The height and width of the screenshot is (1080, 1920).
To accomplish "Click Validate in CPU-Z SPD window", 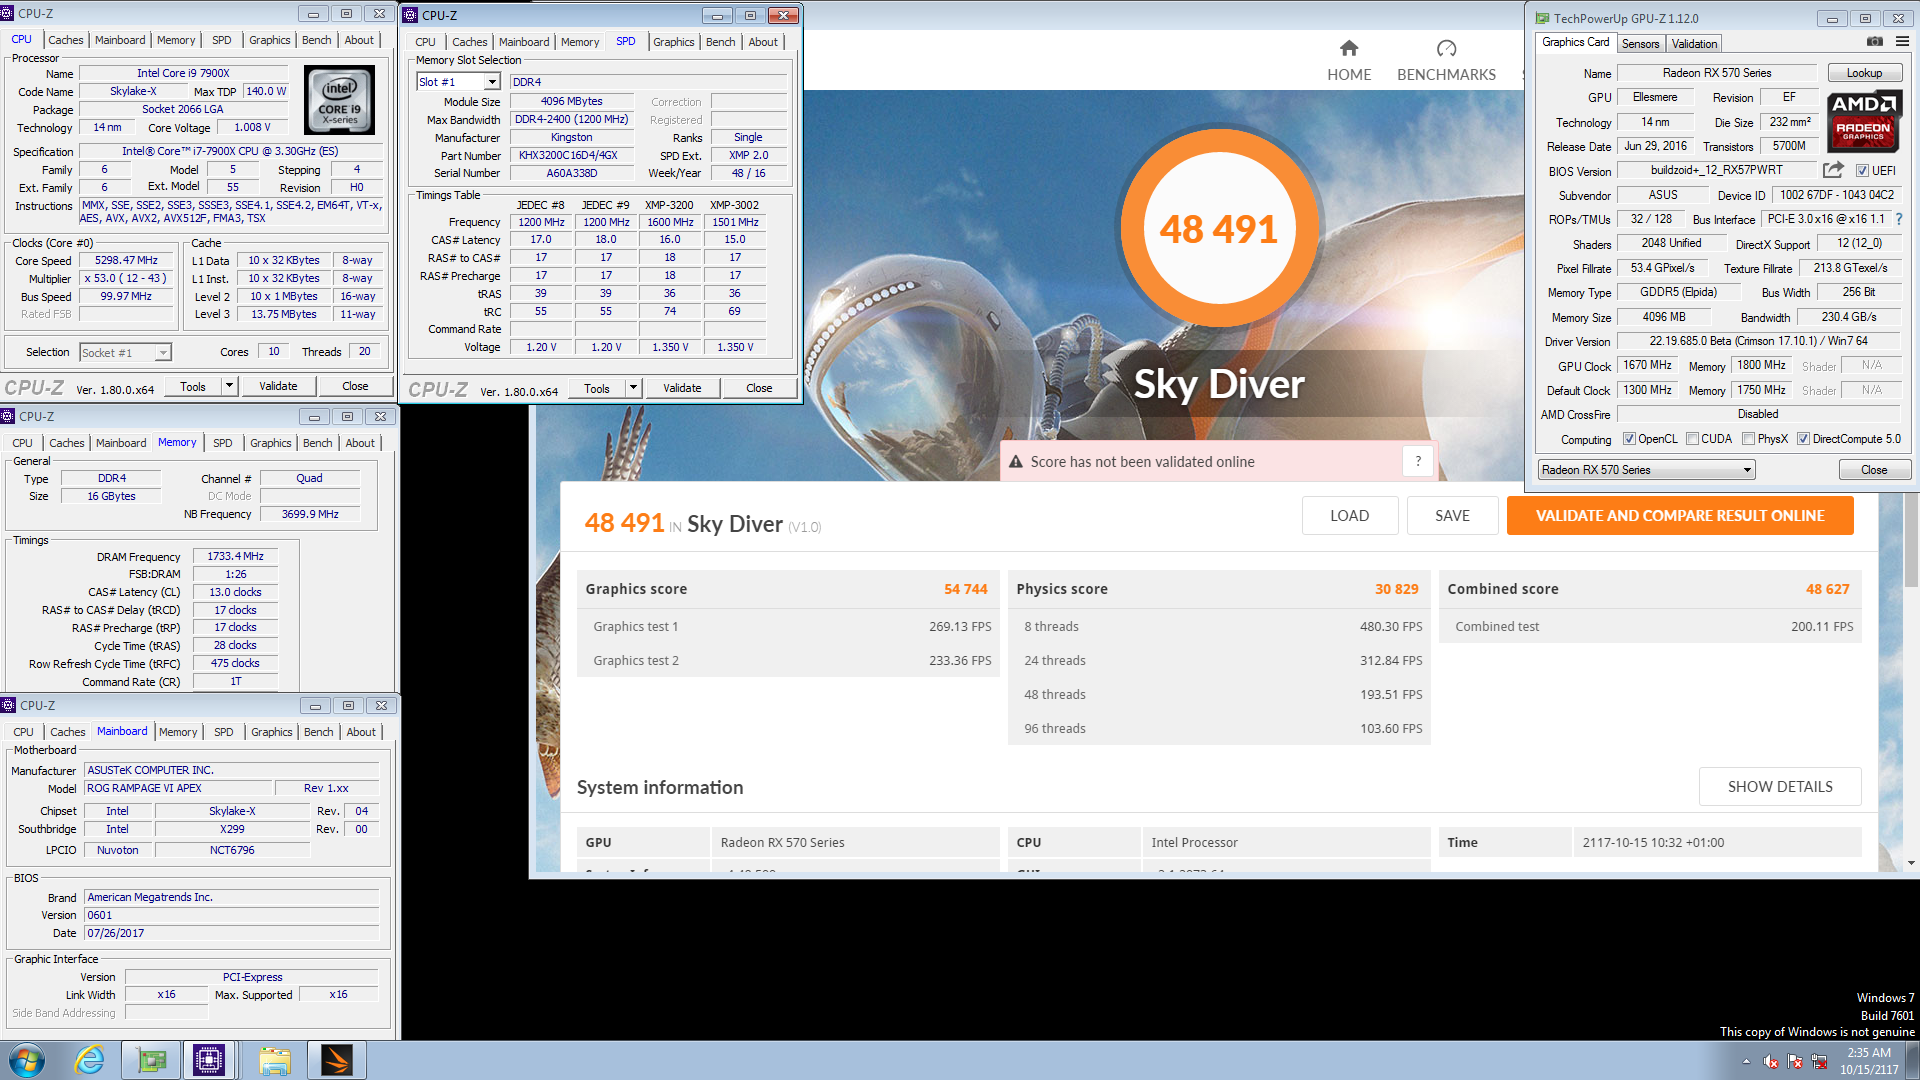I will 682,388.
